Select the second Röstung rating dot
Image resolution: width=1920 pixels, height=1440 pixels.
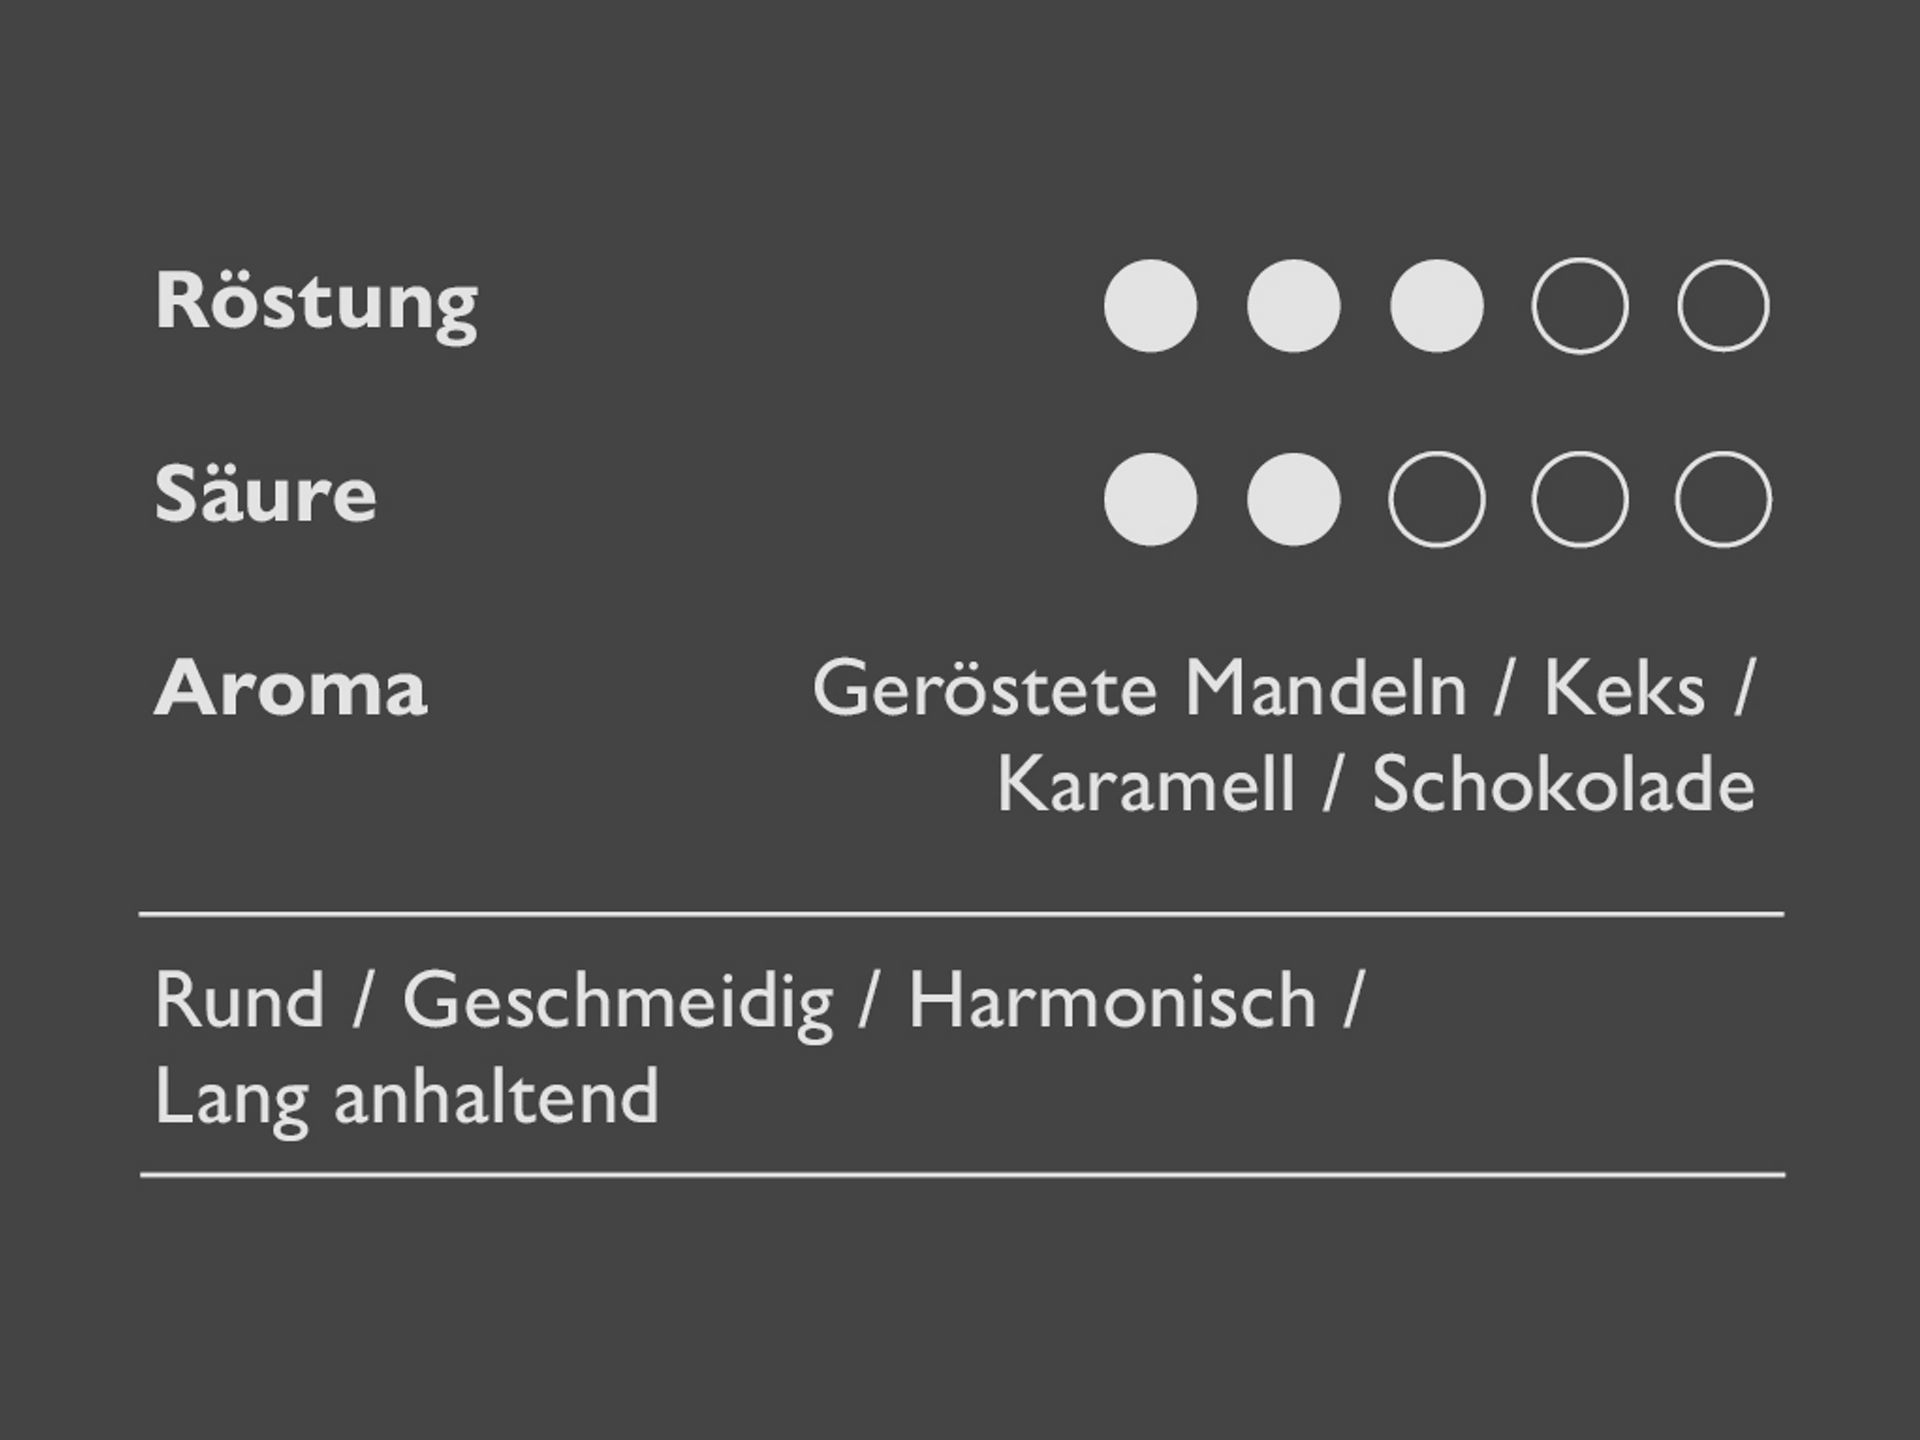(x=1293, y=306)
